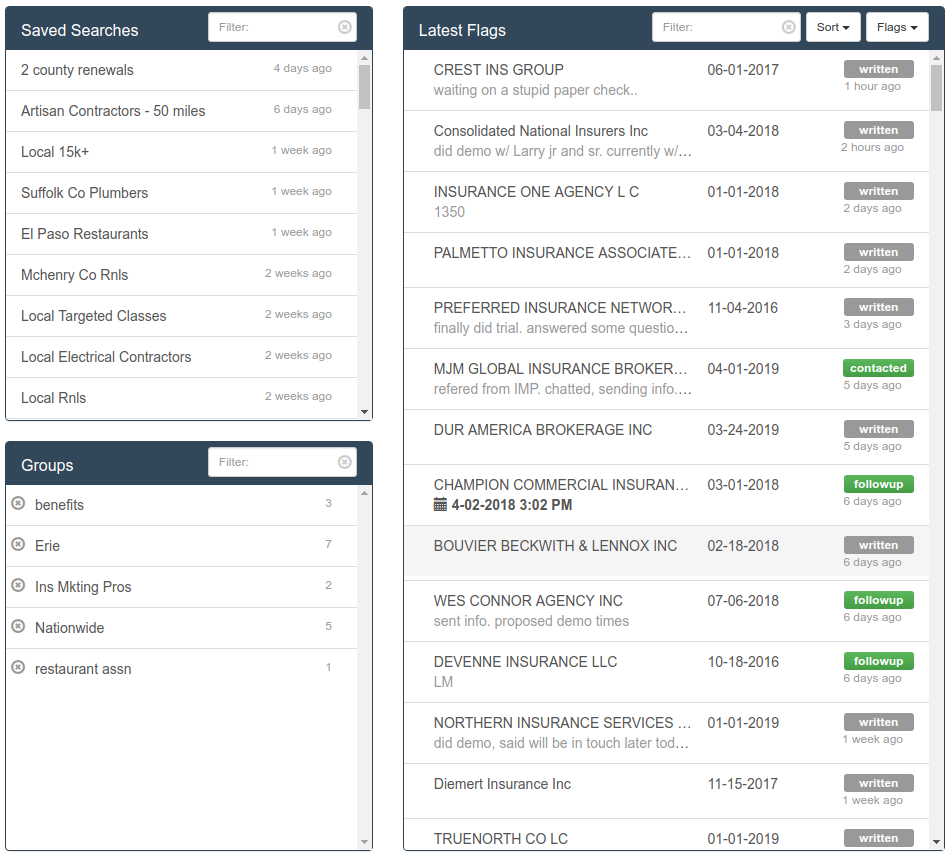Open PALMETTO INSURANCE ASSOCIATE entry

[x=666, y=260]
